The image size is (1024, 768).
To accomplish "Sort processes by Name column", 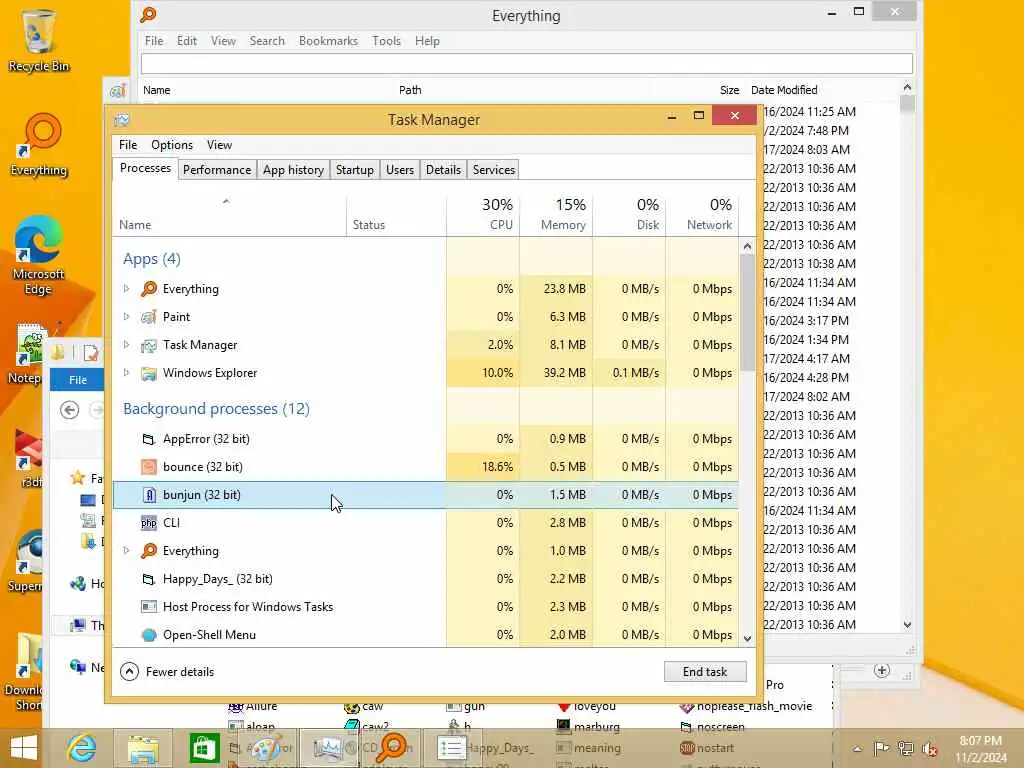I will pyautogui.click(x=229, y=214).
